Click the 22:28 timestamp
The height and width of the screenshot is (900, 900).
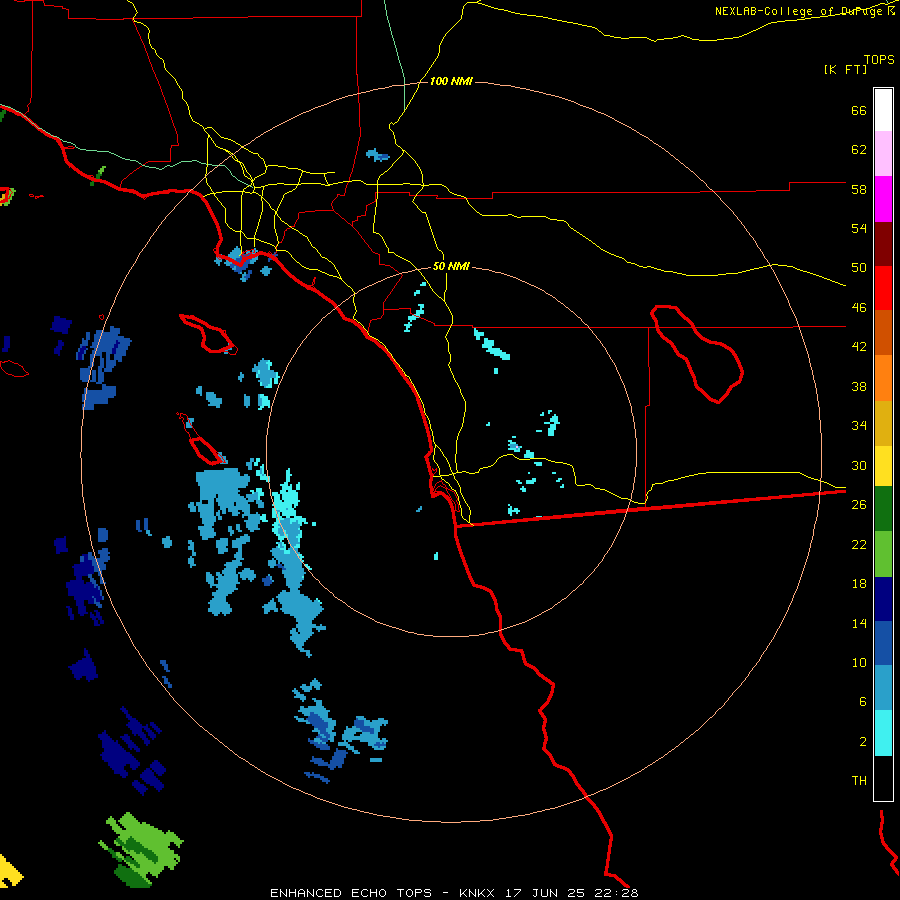click(x=617, y=893)
